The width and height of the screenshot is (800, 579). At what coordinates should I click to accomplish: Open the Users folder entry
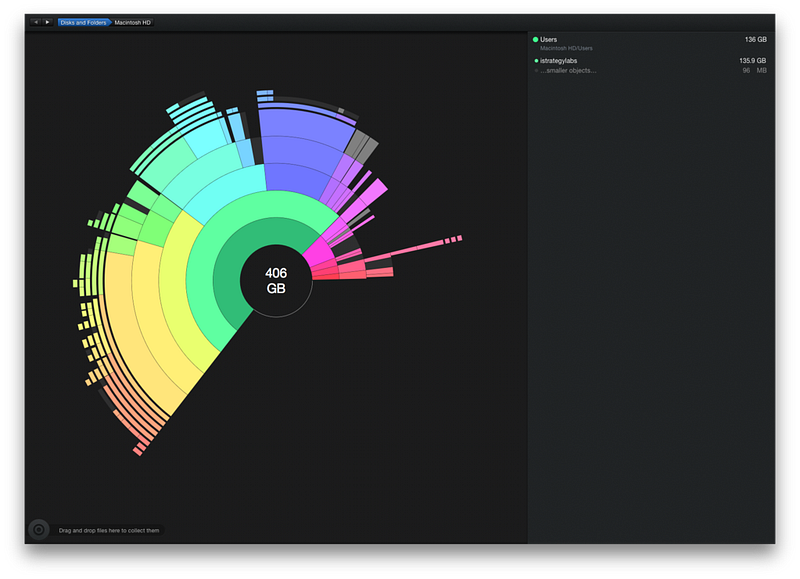click(649, 43)
